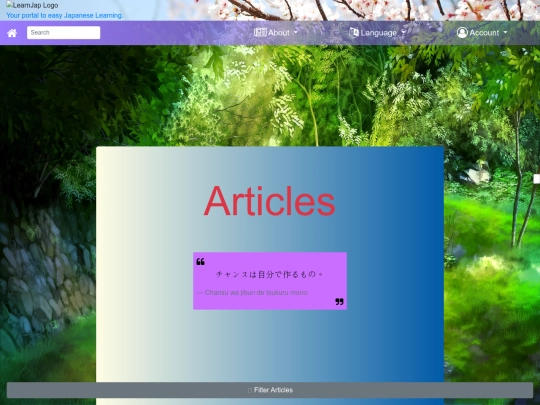Open the Account dropdown menu
The image size is (540, 405).
[x=482, y=33]
